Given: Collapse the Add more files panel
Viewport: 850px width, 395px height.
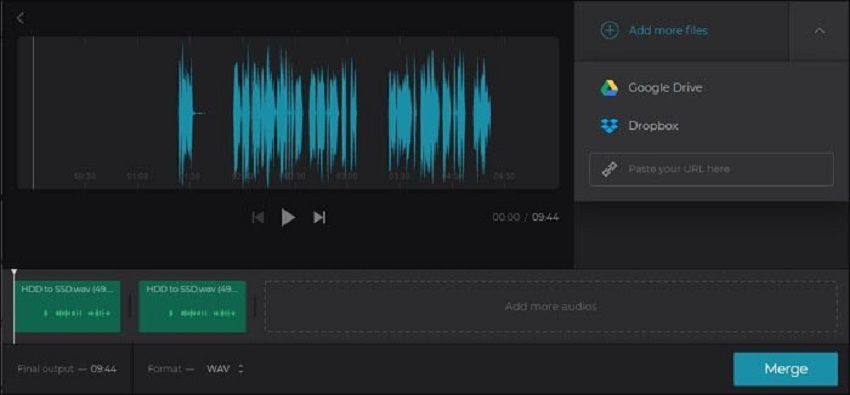Looking at the screenshot, I should [x=819, y=30].
